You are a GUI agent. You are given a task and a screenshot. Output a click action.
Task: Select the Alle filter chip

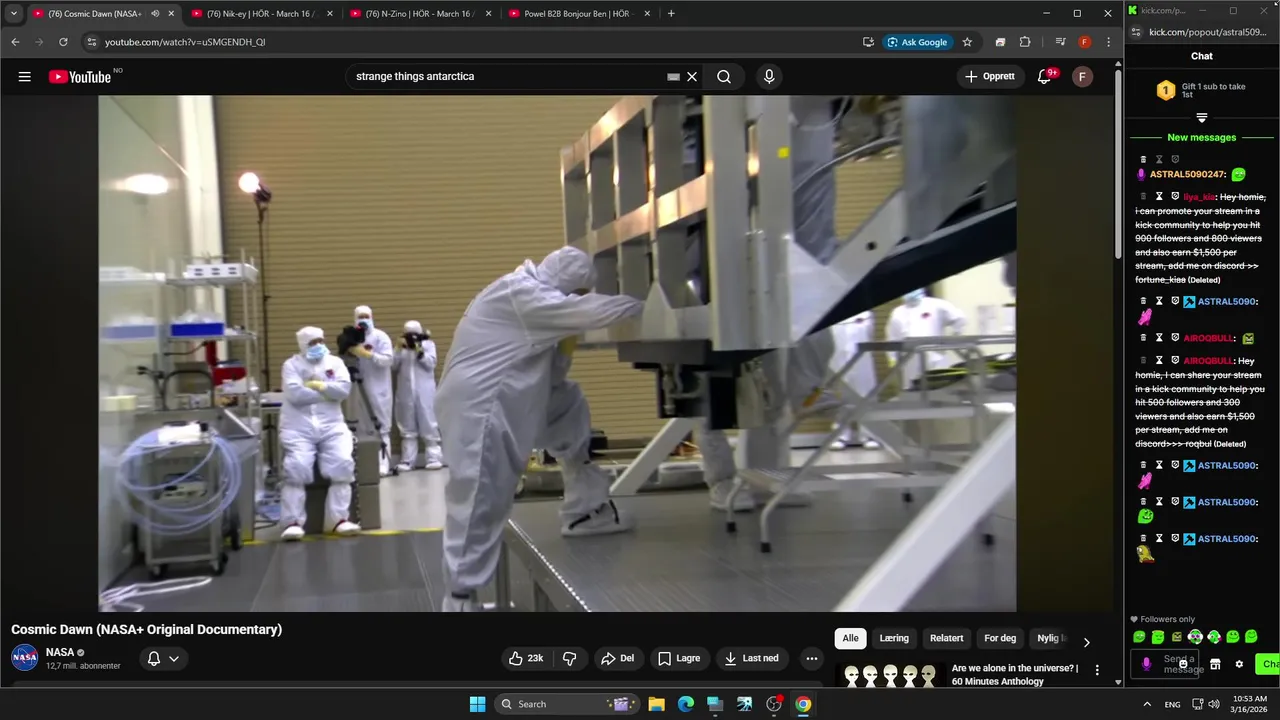[850, 638]
